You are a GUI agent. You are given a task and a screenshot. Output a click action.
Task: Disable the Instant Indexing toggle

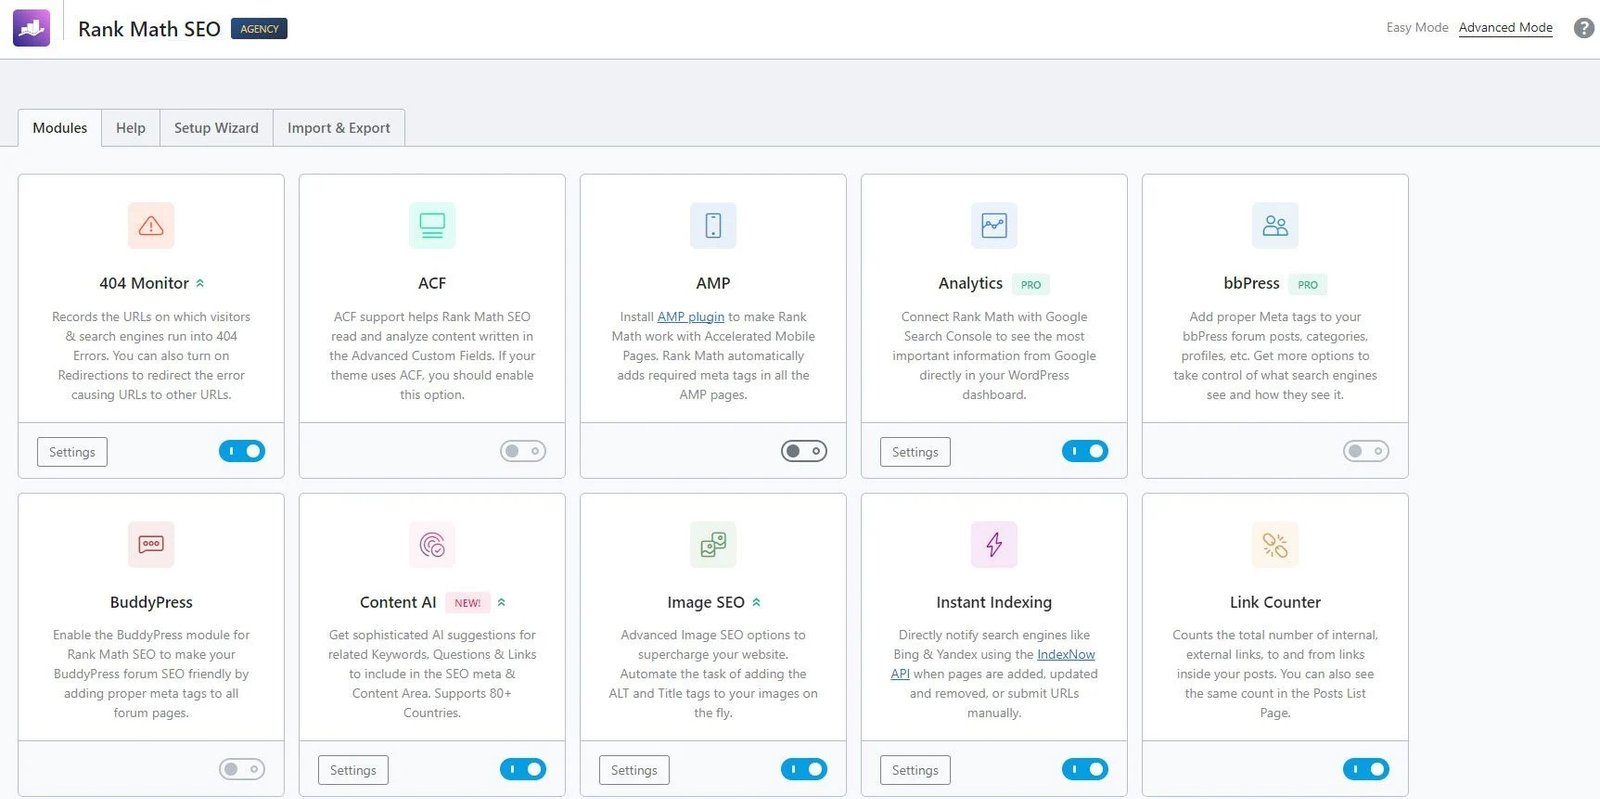click(x=1085, y=769)
